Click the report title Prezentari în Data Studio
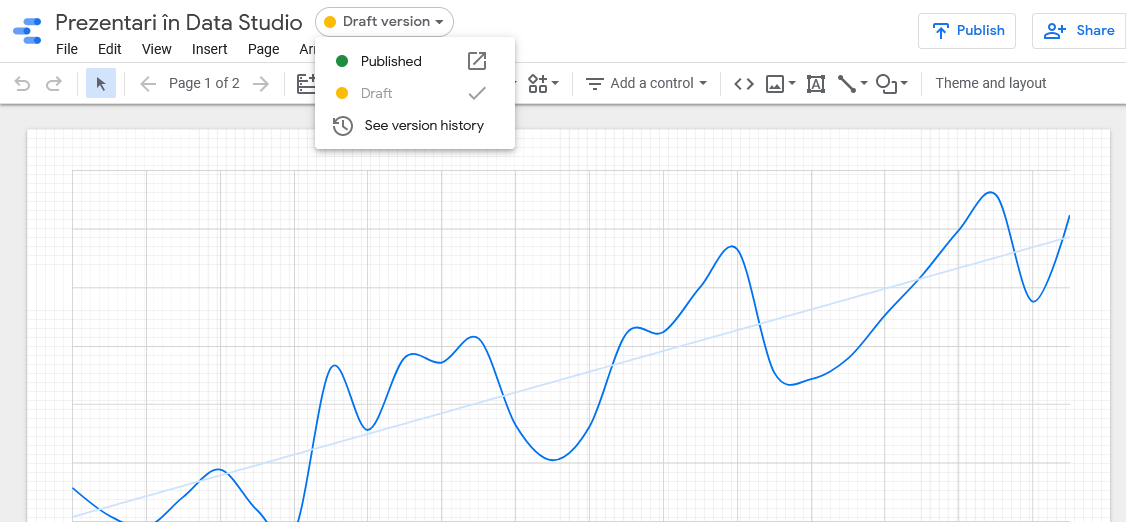The image size is (1126, 522). 179,22
